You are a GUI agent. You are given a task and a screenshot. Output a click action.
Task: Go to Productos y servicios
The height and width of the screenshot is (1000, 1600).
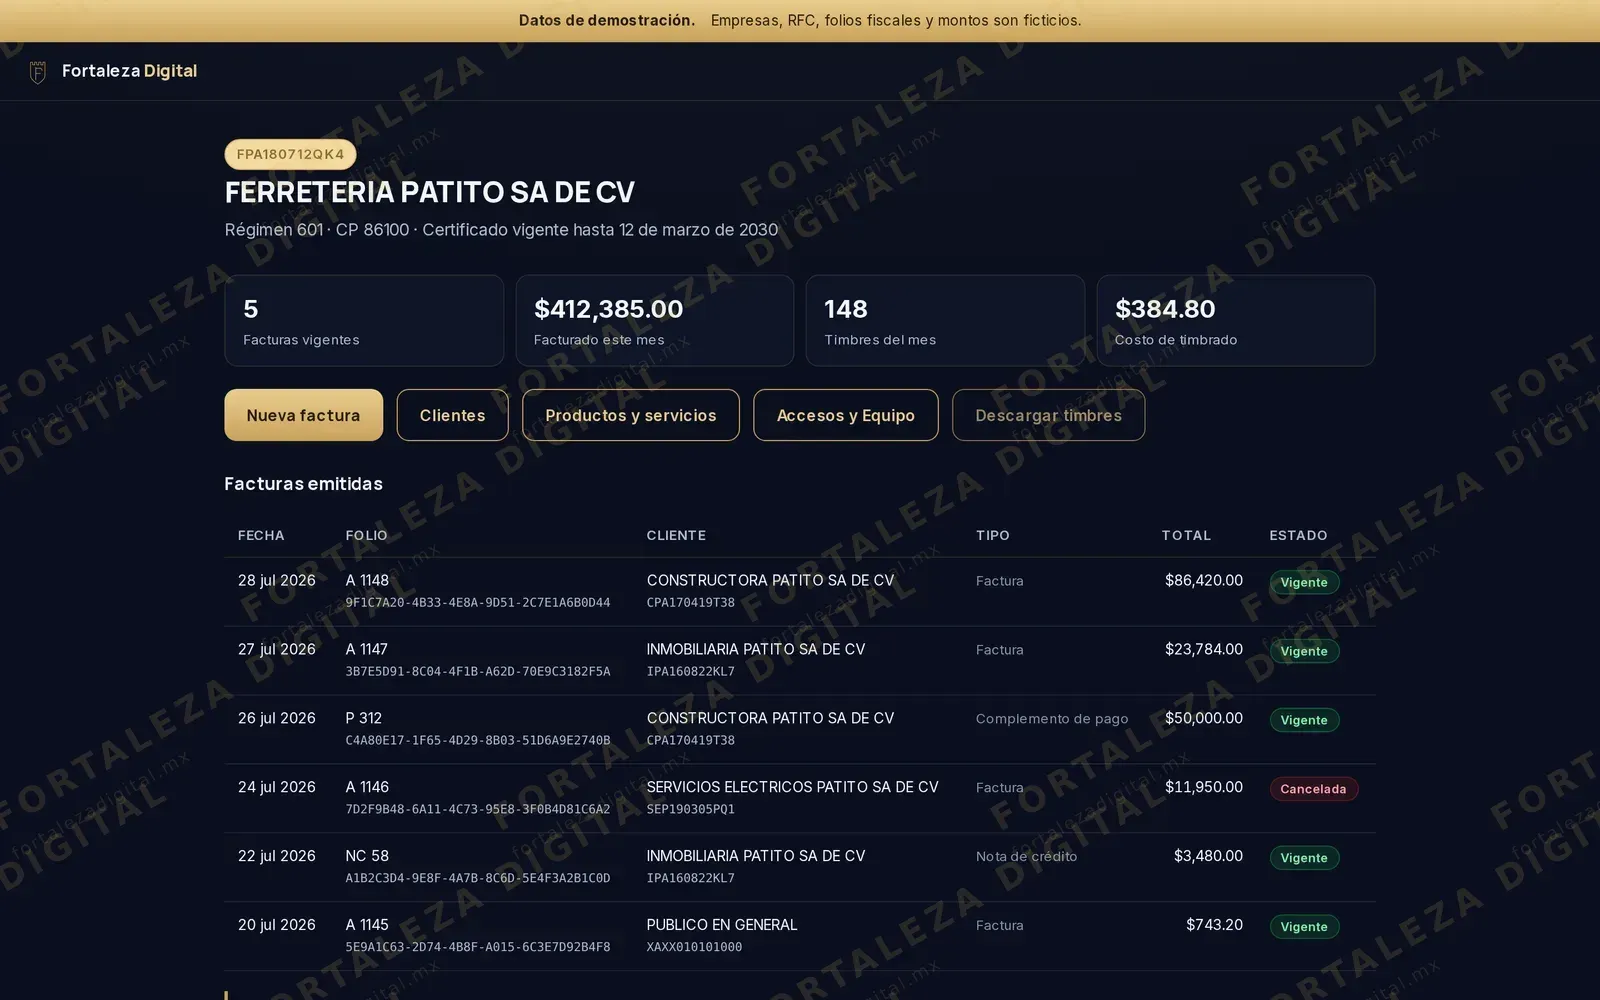(x=631, y=415)
